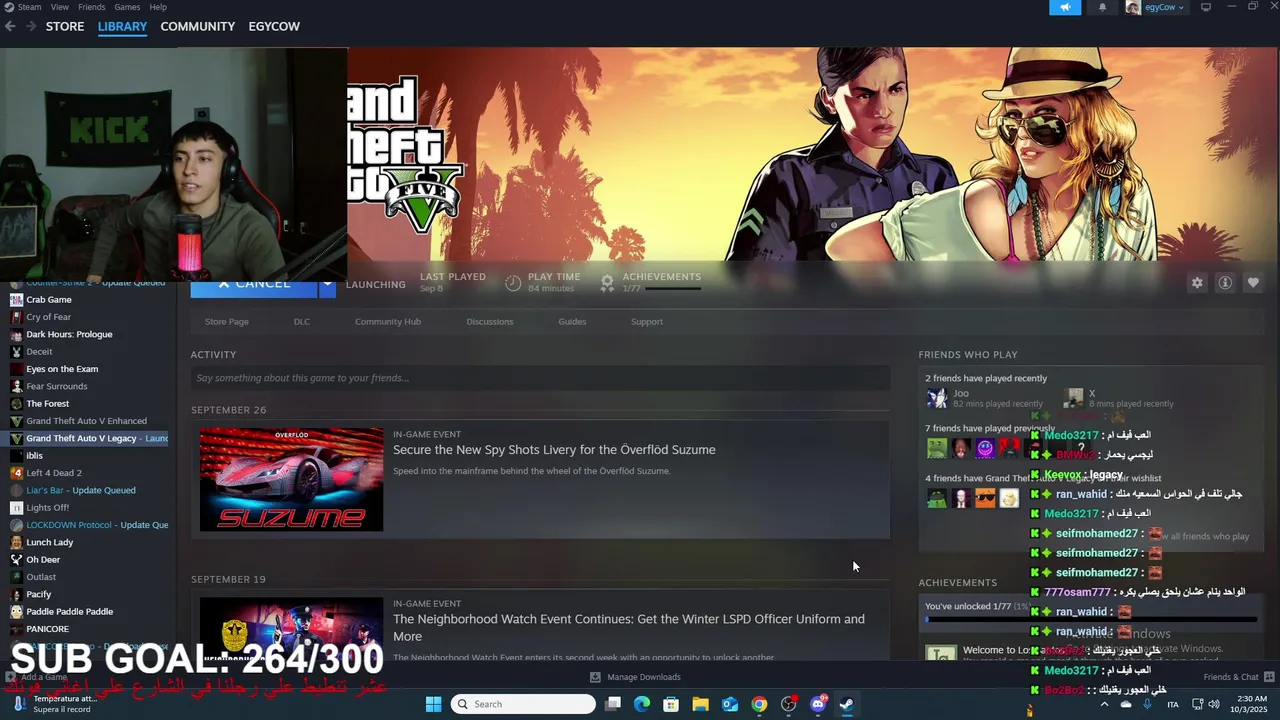Click the activity text field
Image resolution: width=1280 pixels, height=720 pixels.
540,378
